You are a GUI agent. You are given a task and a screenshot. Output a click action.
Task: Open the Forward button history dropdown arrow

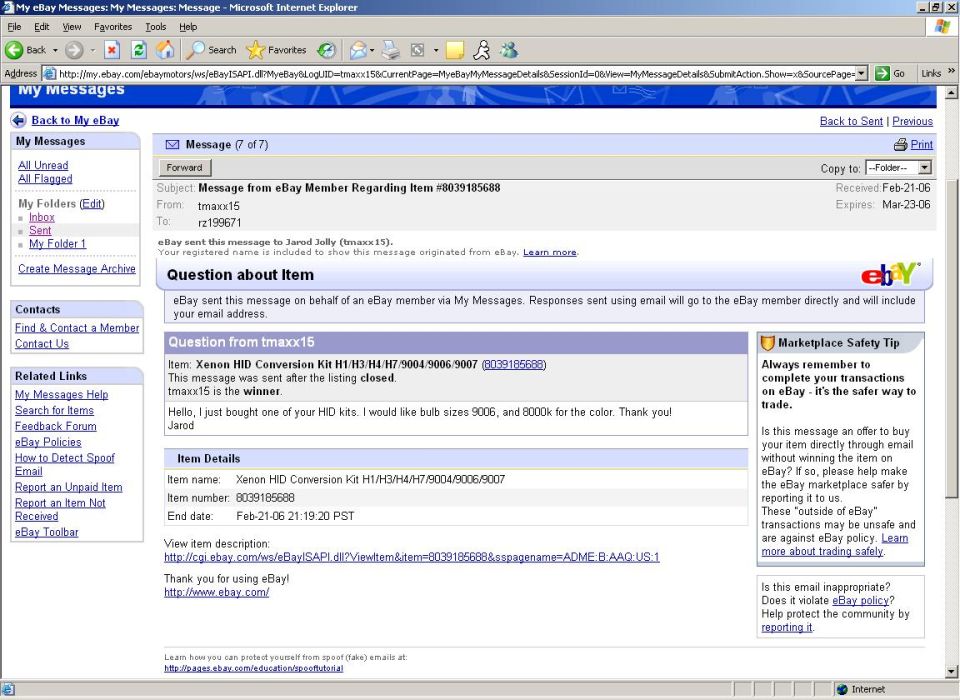93,50
